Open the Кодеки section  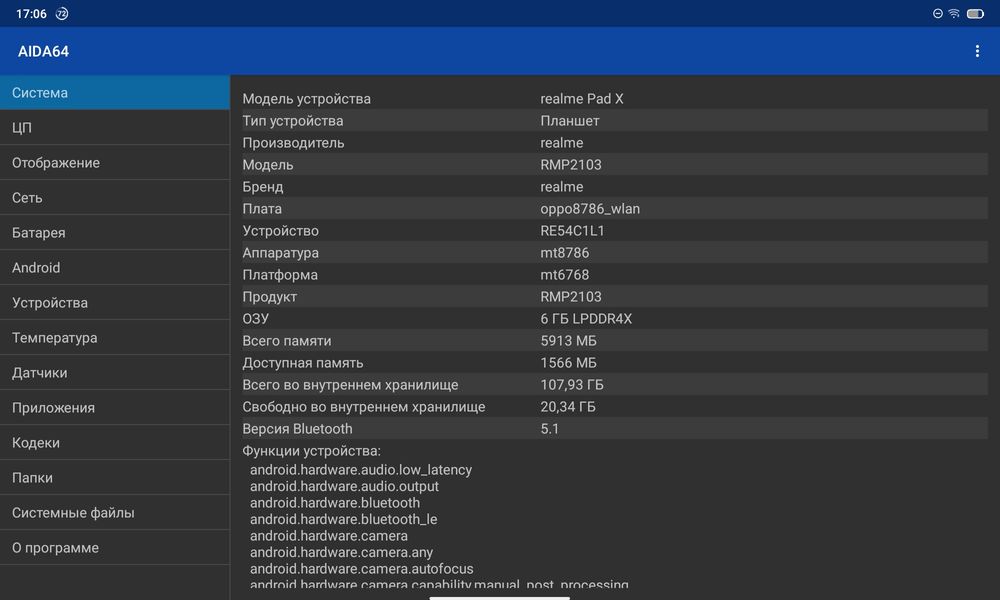pyautogui.click(x=115, y=443)
